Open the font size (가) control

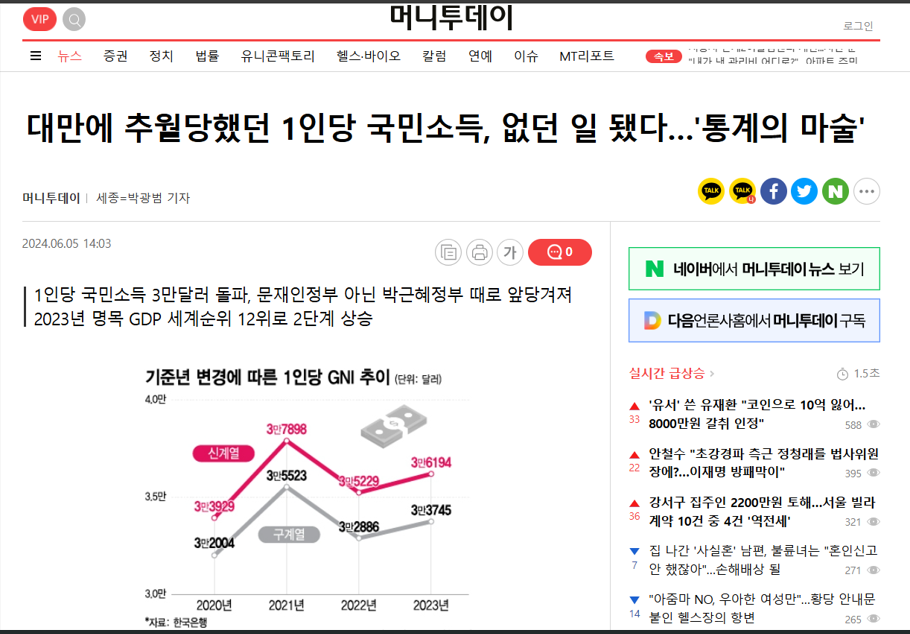point(509,252)
